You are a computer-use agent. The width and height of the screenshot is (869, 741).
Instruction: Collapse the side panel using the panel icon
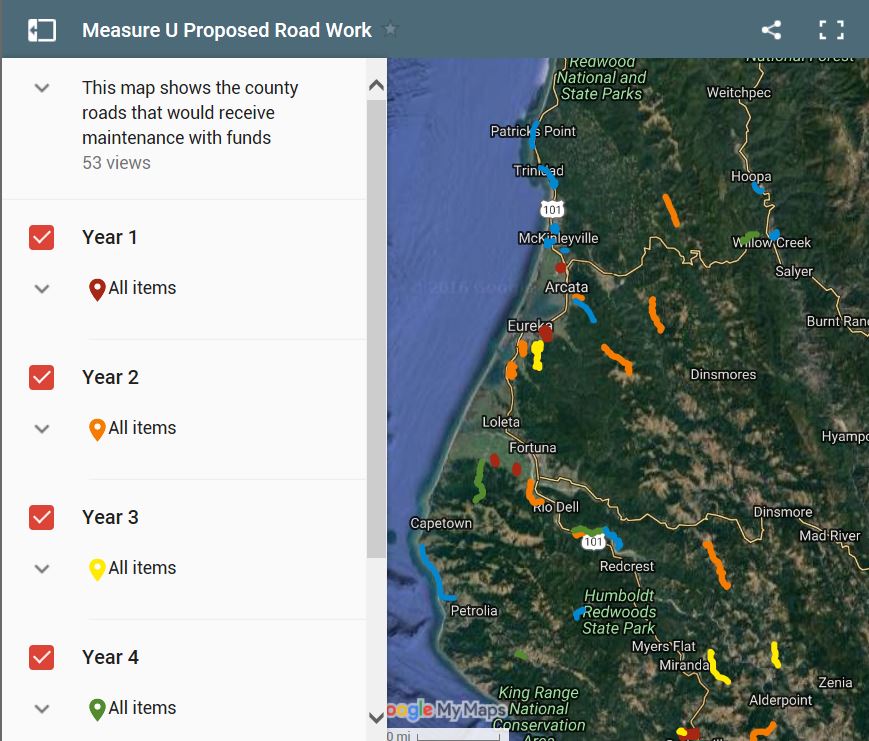point(40,30)
